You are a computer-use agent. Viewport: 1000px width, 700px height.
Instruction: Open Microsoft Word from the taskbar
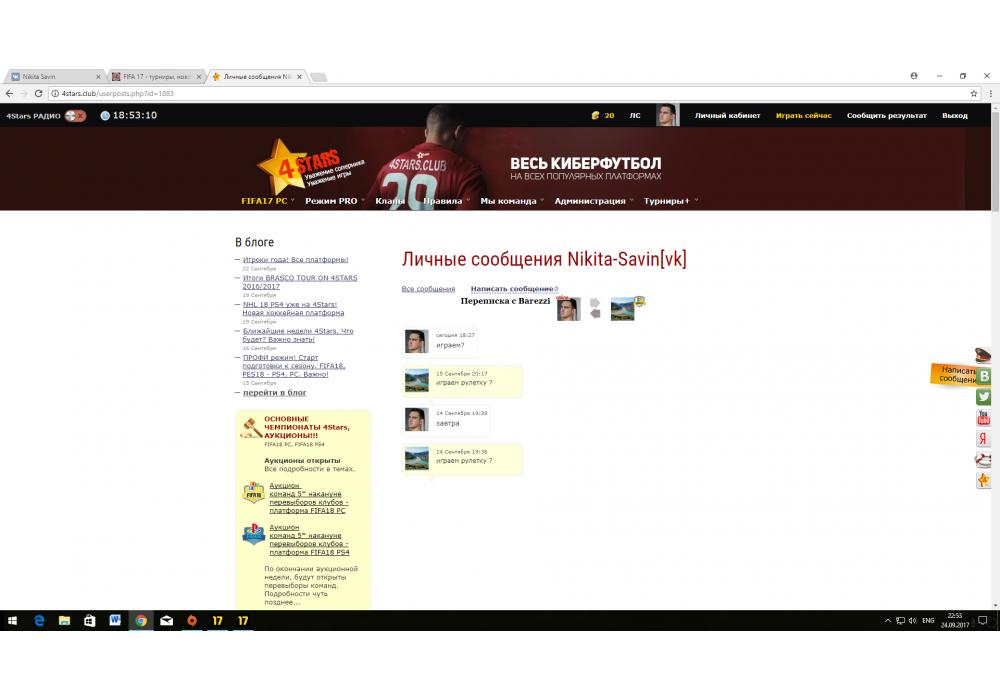tap(115, 621)
